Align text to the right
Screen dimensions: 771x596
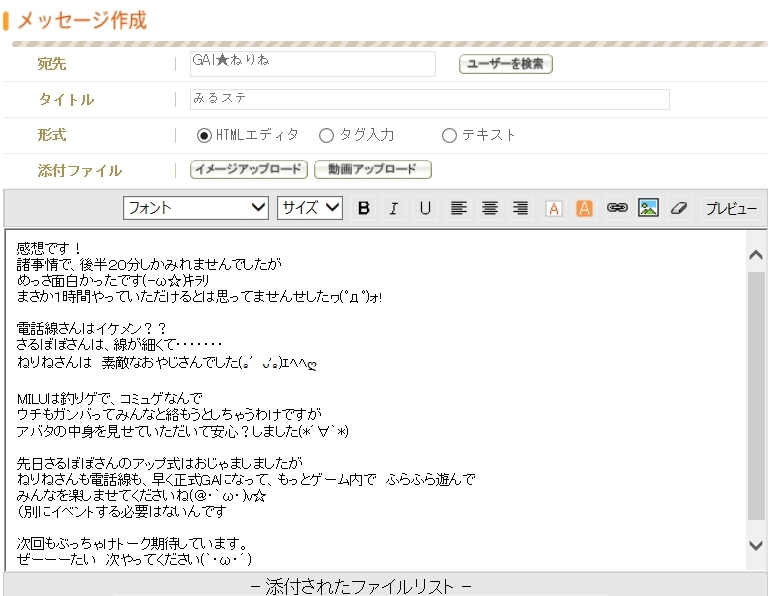pyautogui.click(x=520, y=208)
